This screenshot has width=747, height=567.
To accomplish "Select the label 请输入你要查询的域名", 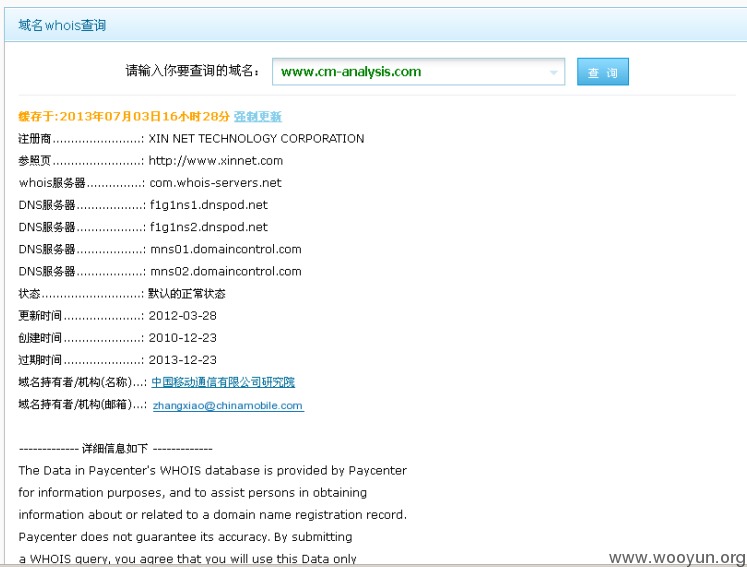I will [192, 71].
